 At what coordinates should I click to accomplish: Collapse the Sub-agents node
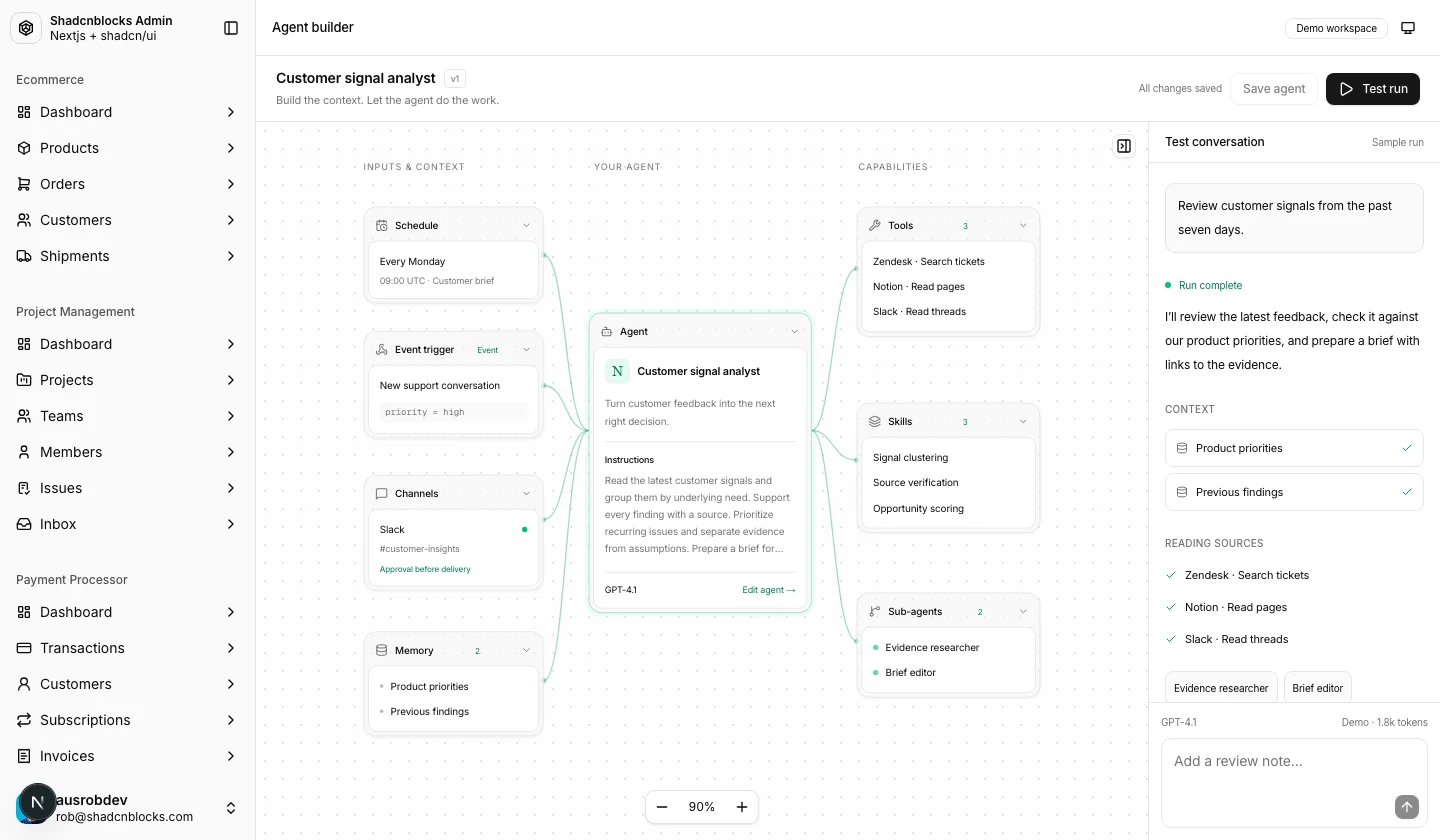[1023, 611]
